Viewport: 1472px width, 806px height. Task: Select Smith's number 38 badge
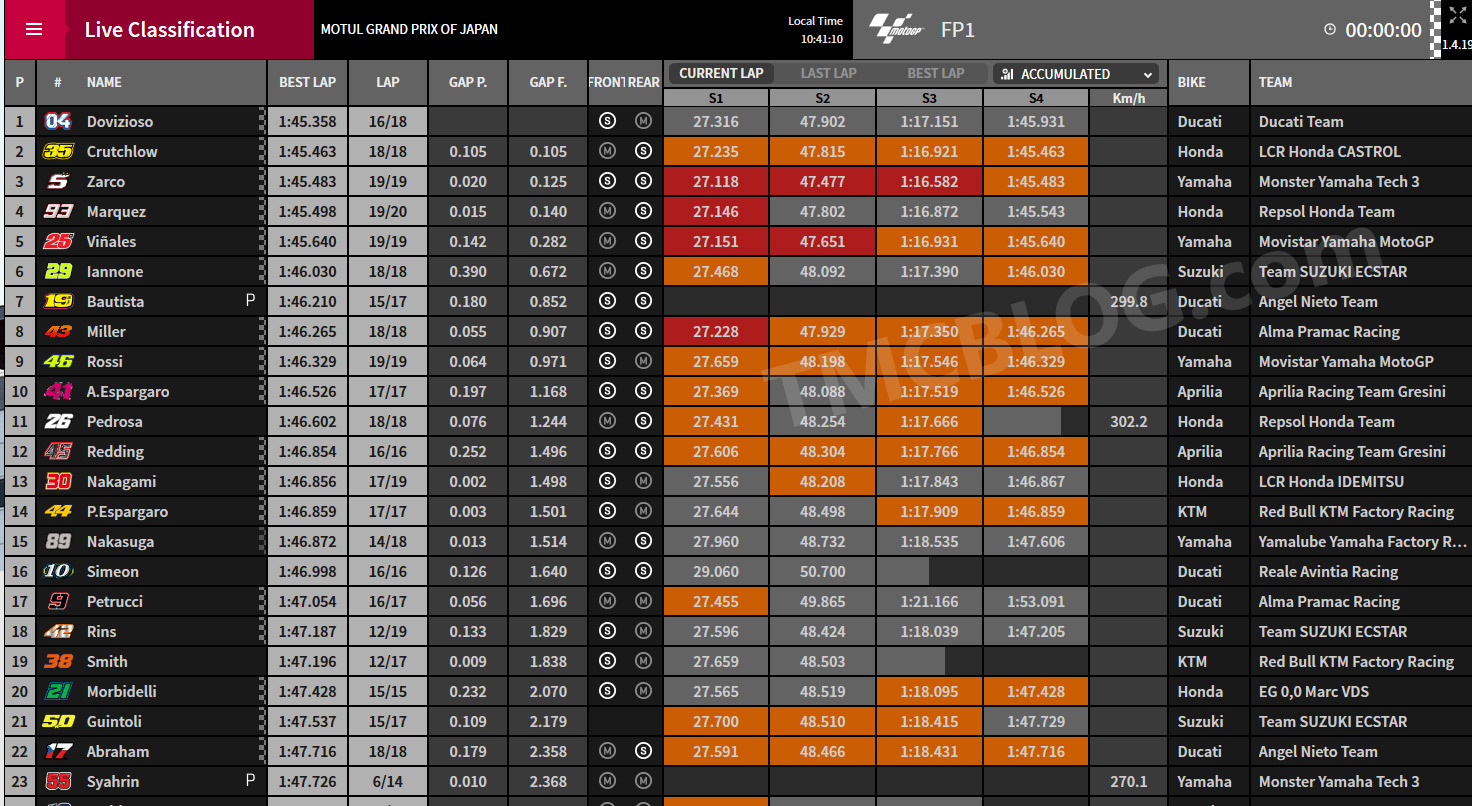58,661
